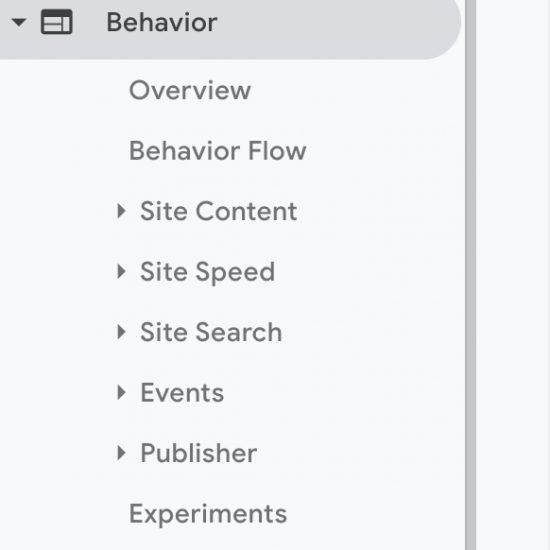Image resolution: width=550 pixels, height=550 pixels.
Task: Click the sidebar vertical scrollbar
Action: tap(471, 275)
